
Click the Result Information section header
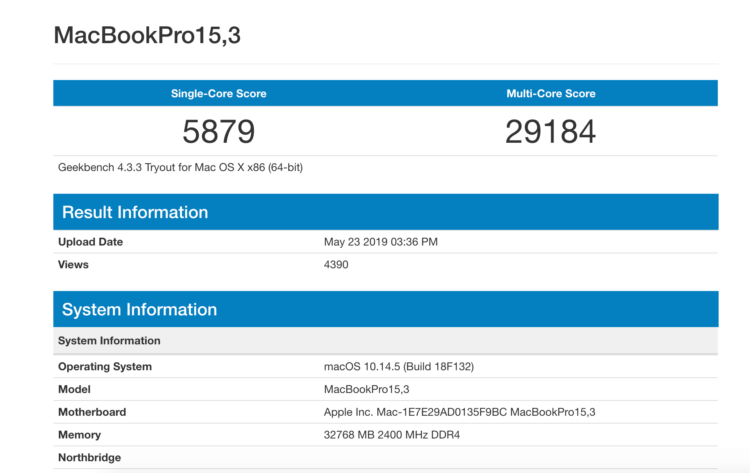click(386, 212)
